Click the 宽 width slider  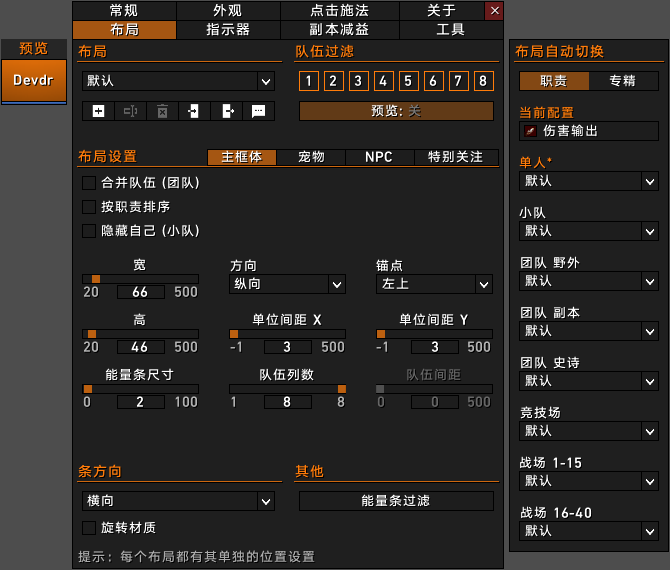(140, 279)
